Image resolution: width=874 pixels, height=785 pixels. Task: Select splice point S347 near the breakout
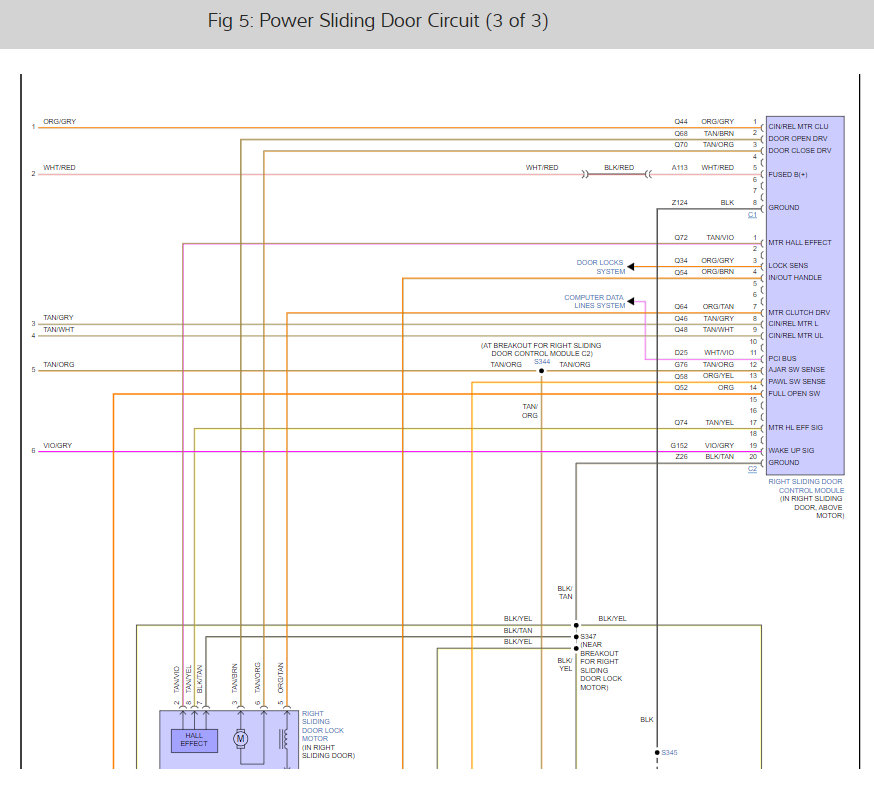575,635
